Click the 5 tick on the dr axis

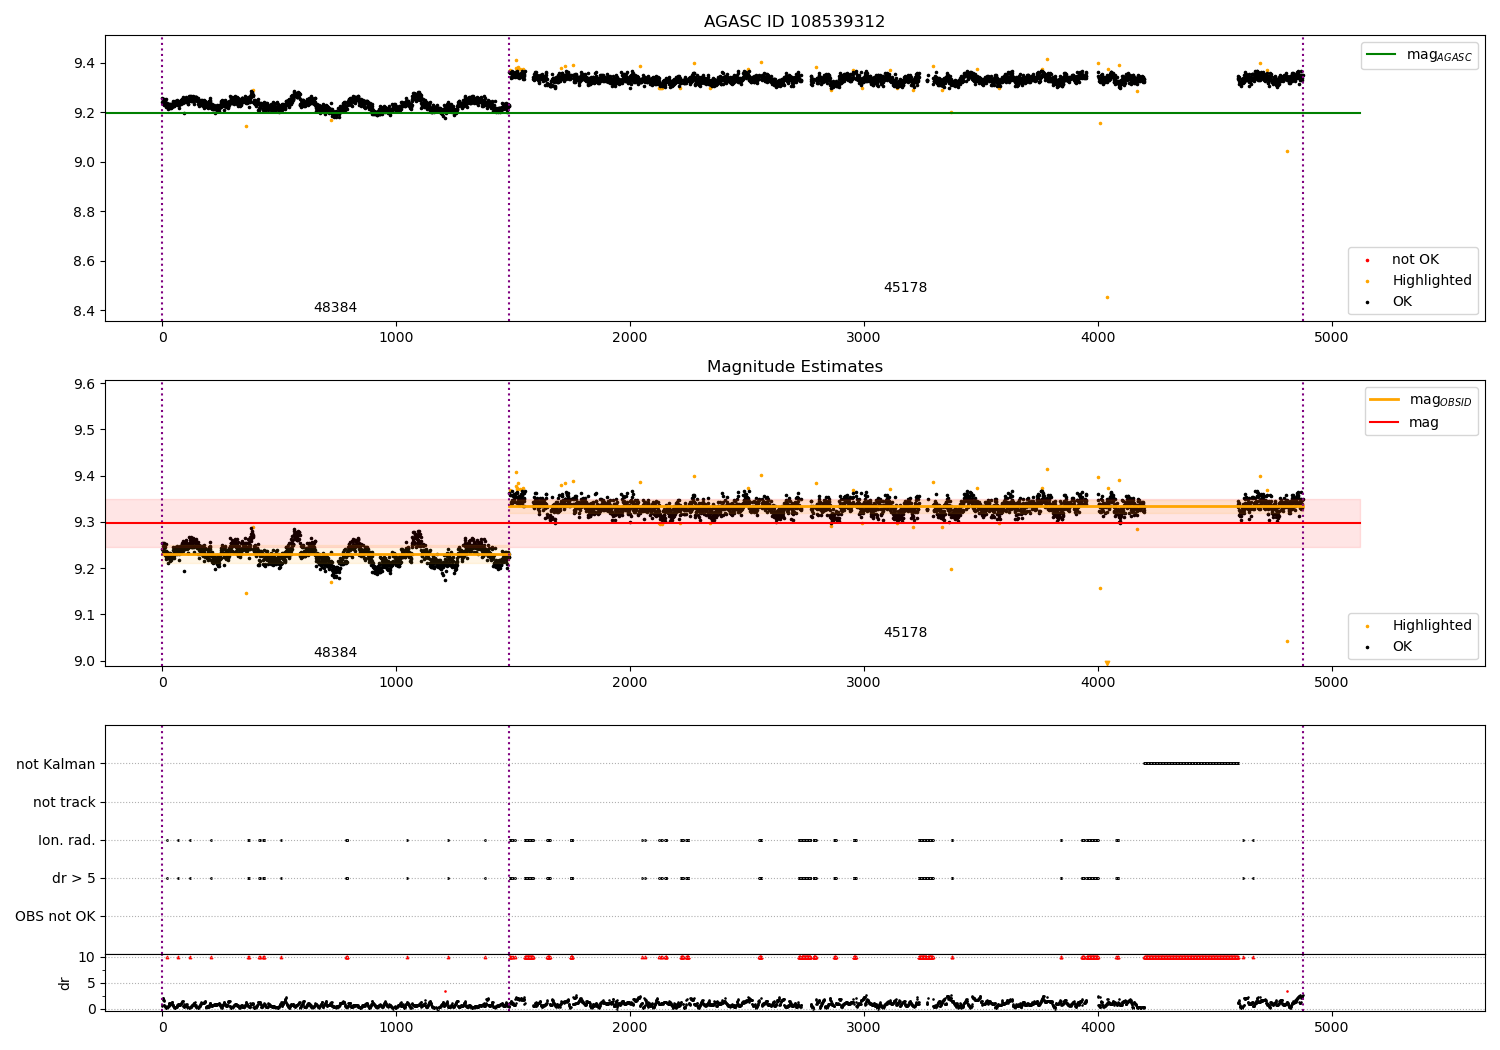coord(92,984)
